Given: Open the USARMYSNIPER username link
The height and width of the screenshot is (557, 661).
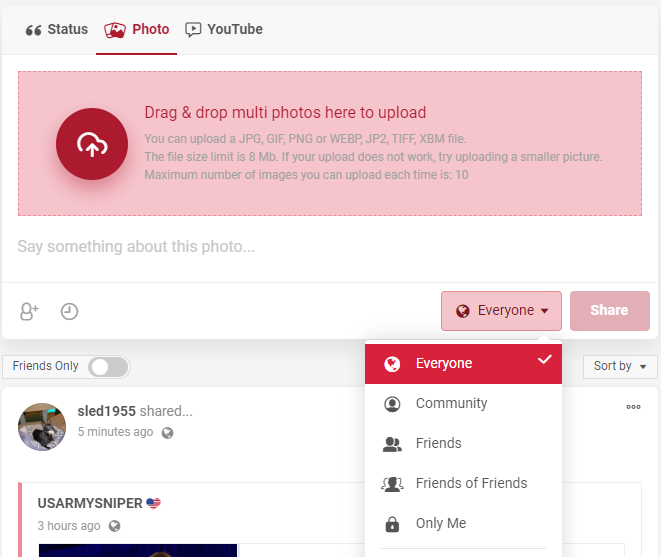Looking at the screenshot, I should click(90, 503).
